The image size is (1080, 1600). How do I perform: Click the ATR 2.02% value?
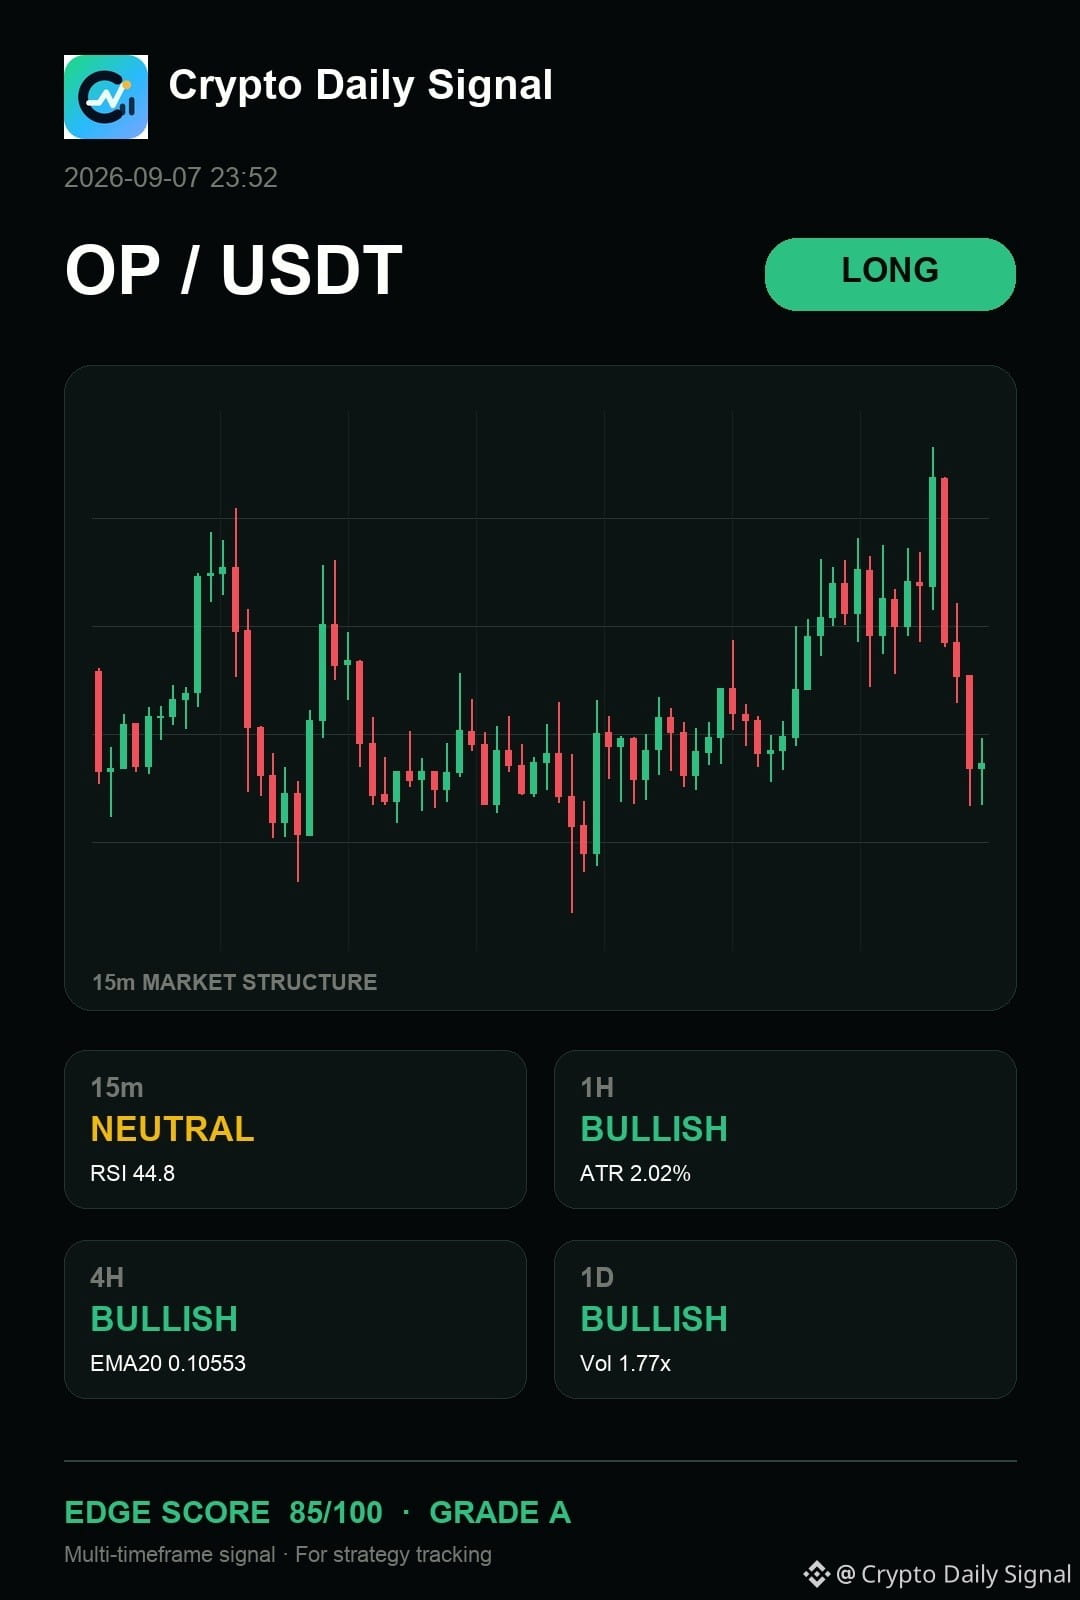pos(635,1173)
